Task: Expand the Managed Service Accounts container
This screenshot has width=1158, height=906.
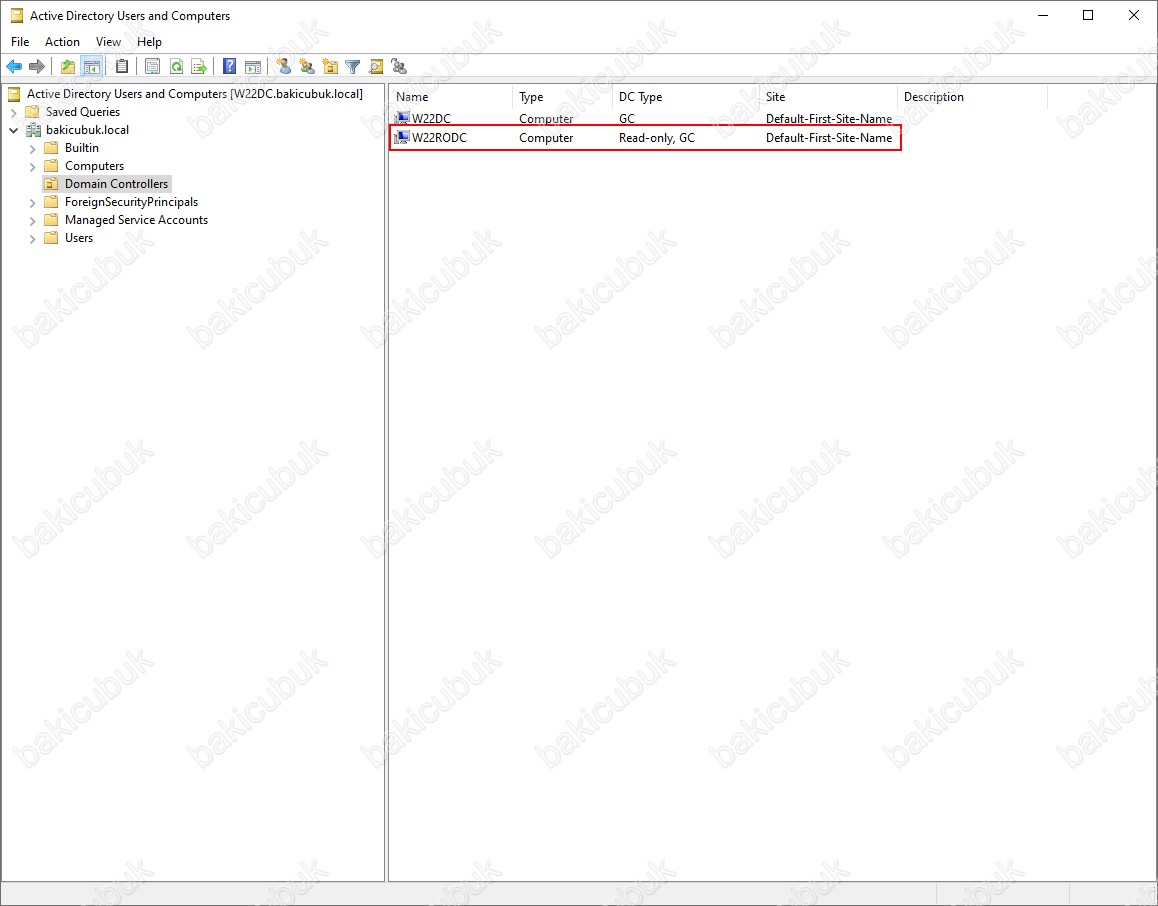Action: point(32,220)
